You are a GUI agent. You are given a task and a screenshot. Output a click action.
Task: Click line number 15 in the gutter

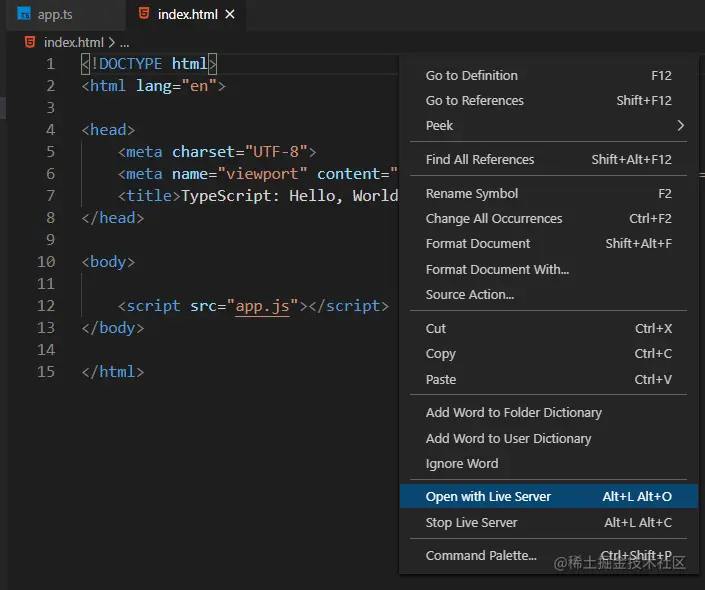[46, 372]
